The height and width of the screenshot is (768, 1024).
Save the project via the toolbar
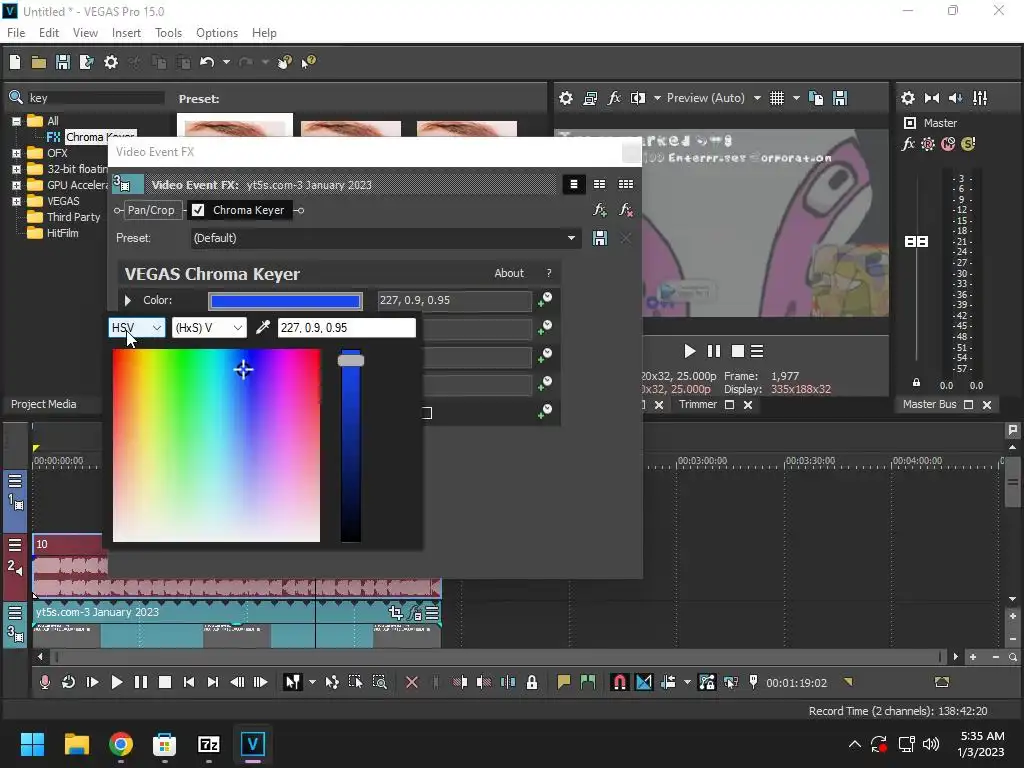tap(63, 62)
